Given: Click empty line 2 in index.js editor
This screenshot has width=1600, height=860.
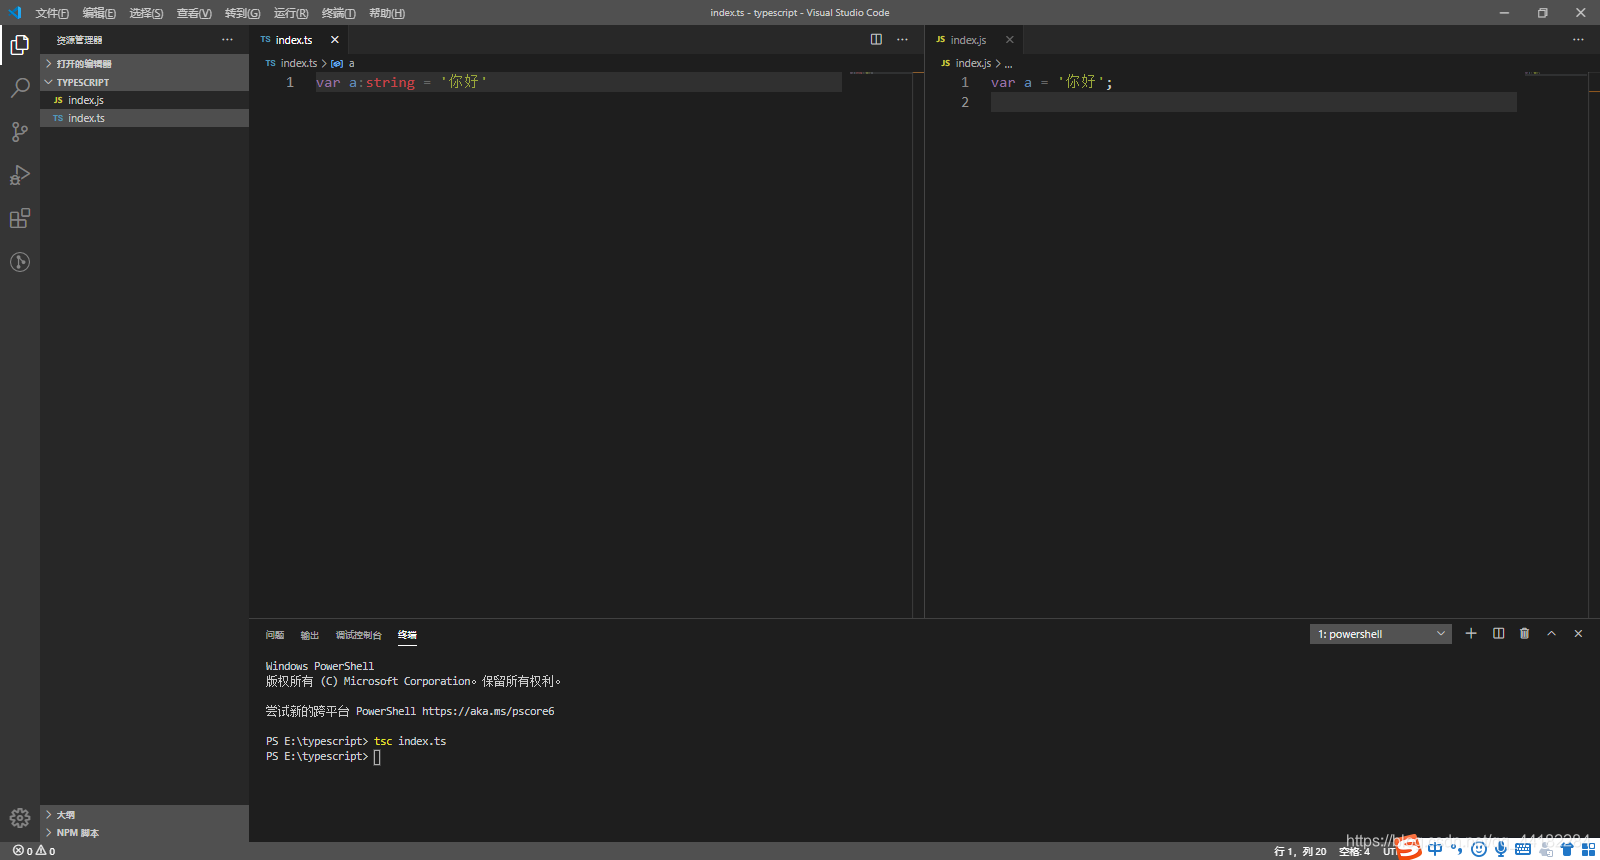Looking at the screenshot, I should click(x=1253, y=102).
